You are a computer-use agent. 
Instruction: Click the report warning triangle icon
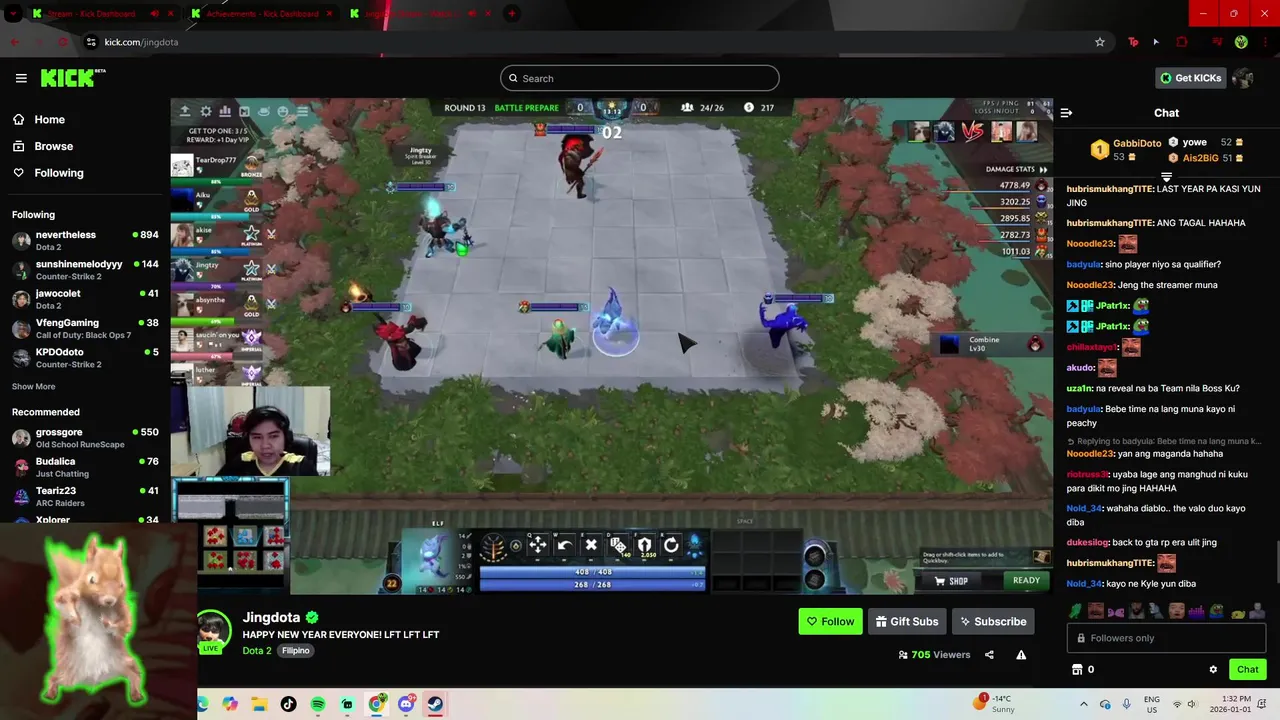pyautogui.click(x=1021, y=655)
